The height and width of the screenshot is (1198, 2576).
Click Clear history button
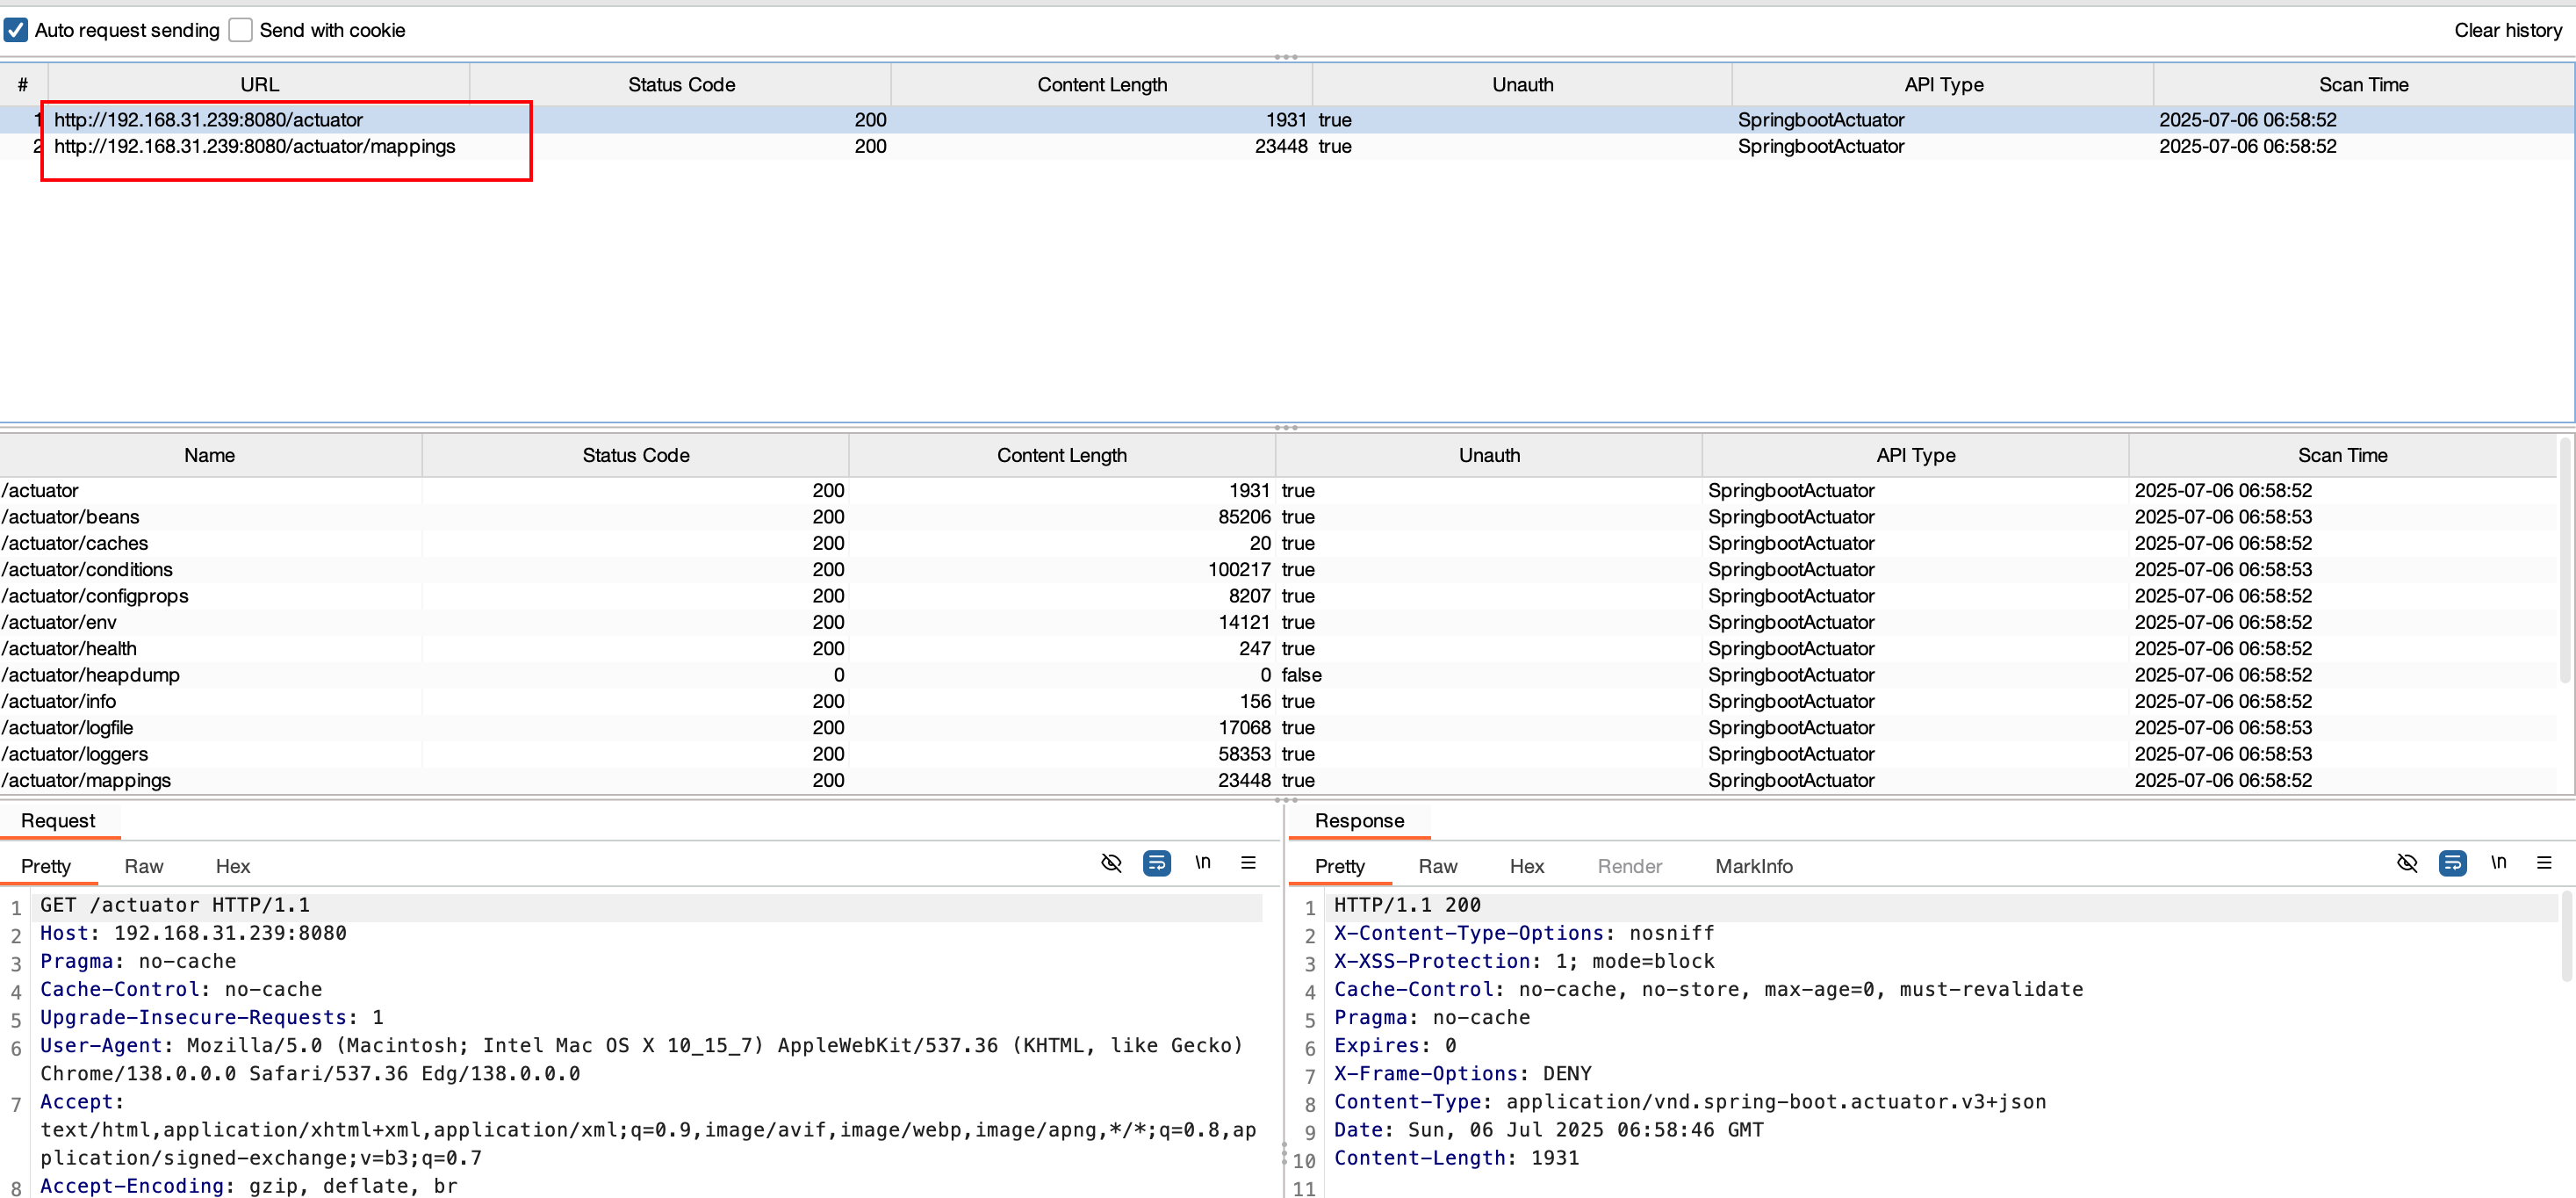2507,30
